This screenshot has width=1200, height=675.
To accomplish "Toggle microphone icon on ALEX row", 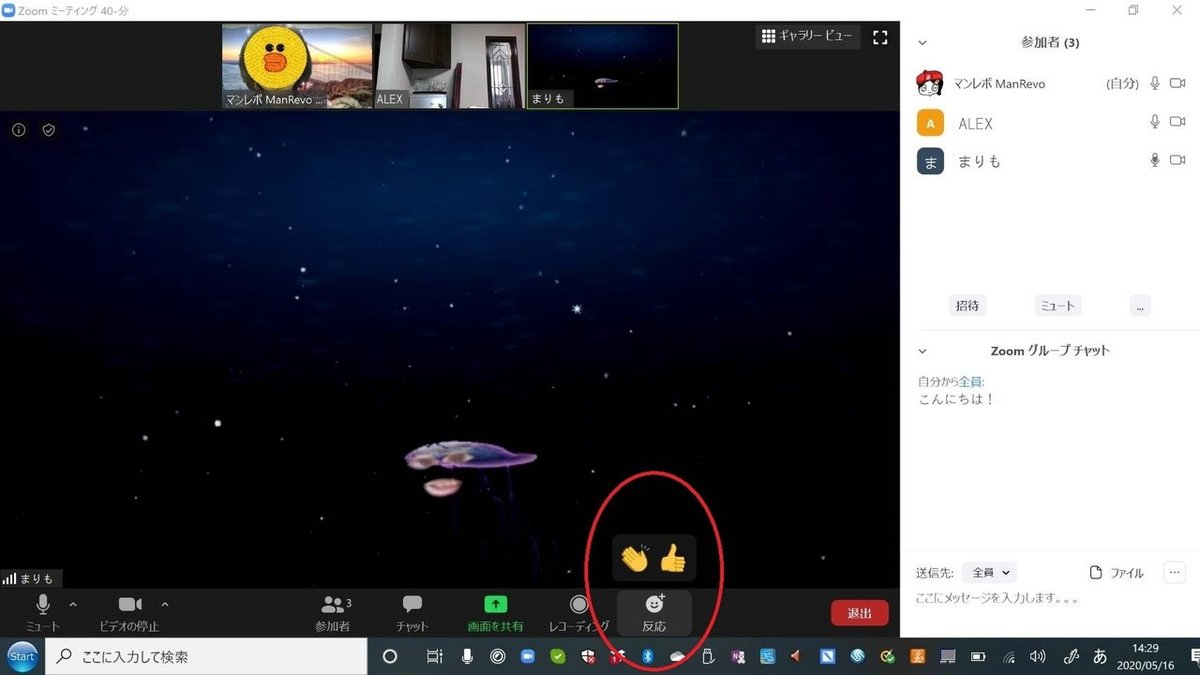I will (1154, 122).
